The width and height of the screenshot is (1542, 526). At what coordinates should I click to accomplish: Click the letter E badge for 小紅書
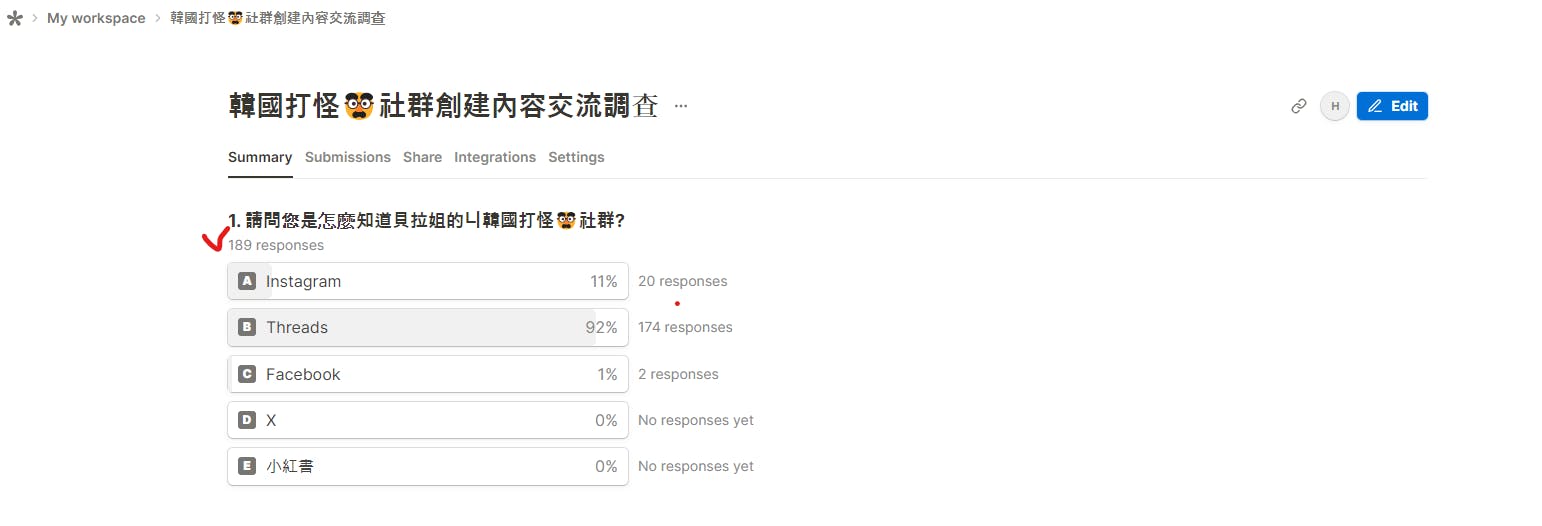pos(247,466)
